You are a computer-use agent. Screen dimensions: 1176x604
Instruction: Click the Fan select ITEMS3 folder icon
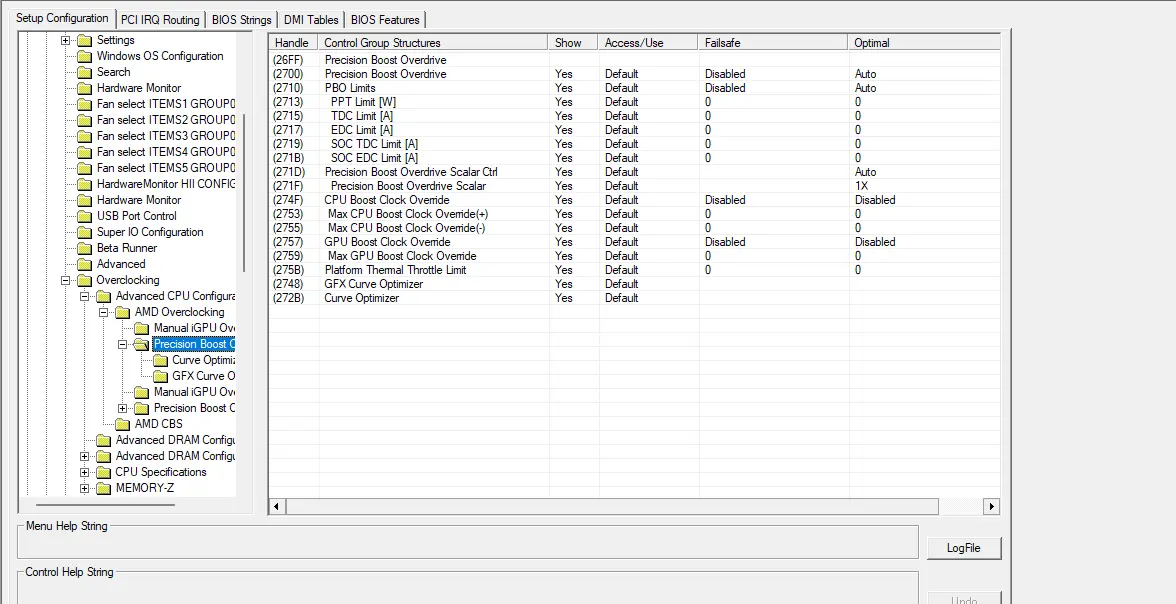click(85, 137)
